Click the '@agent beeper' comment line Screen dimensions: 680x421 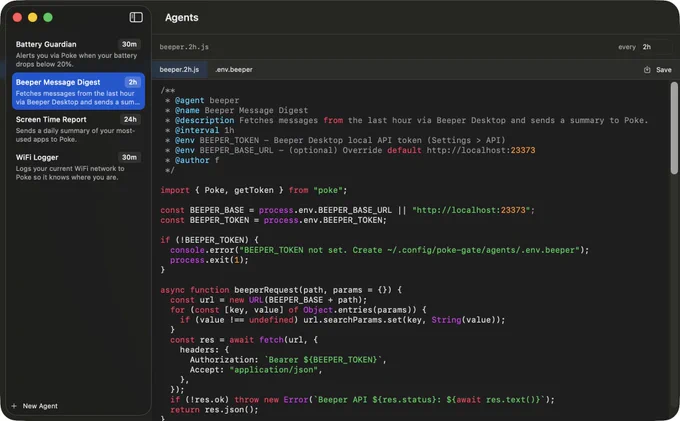(202, 100)
